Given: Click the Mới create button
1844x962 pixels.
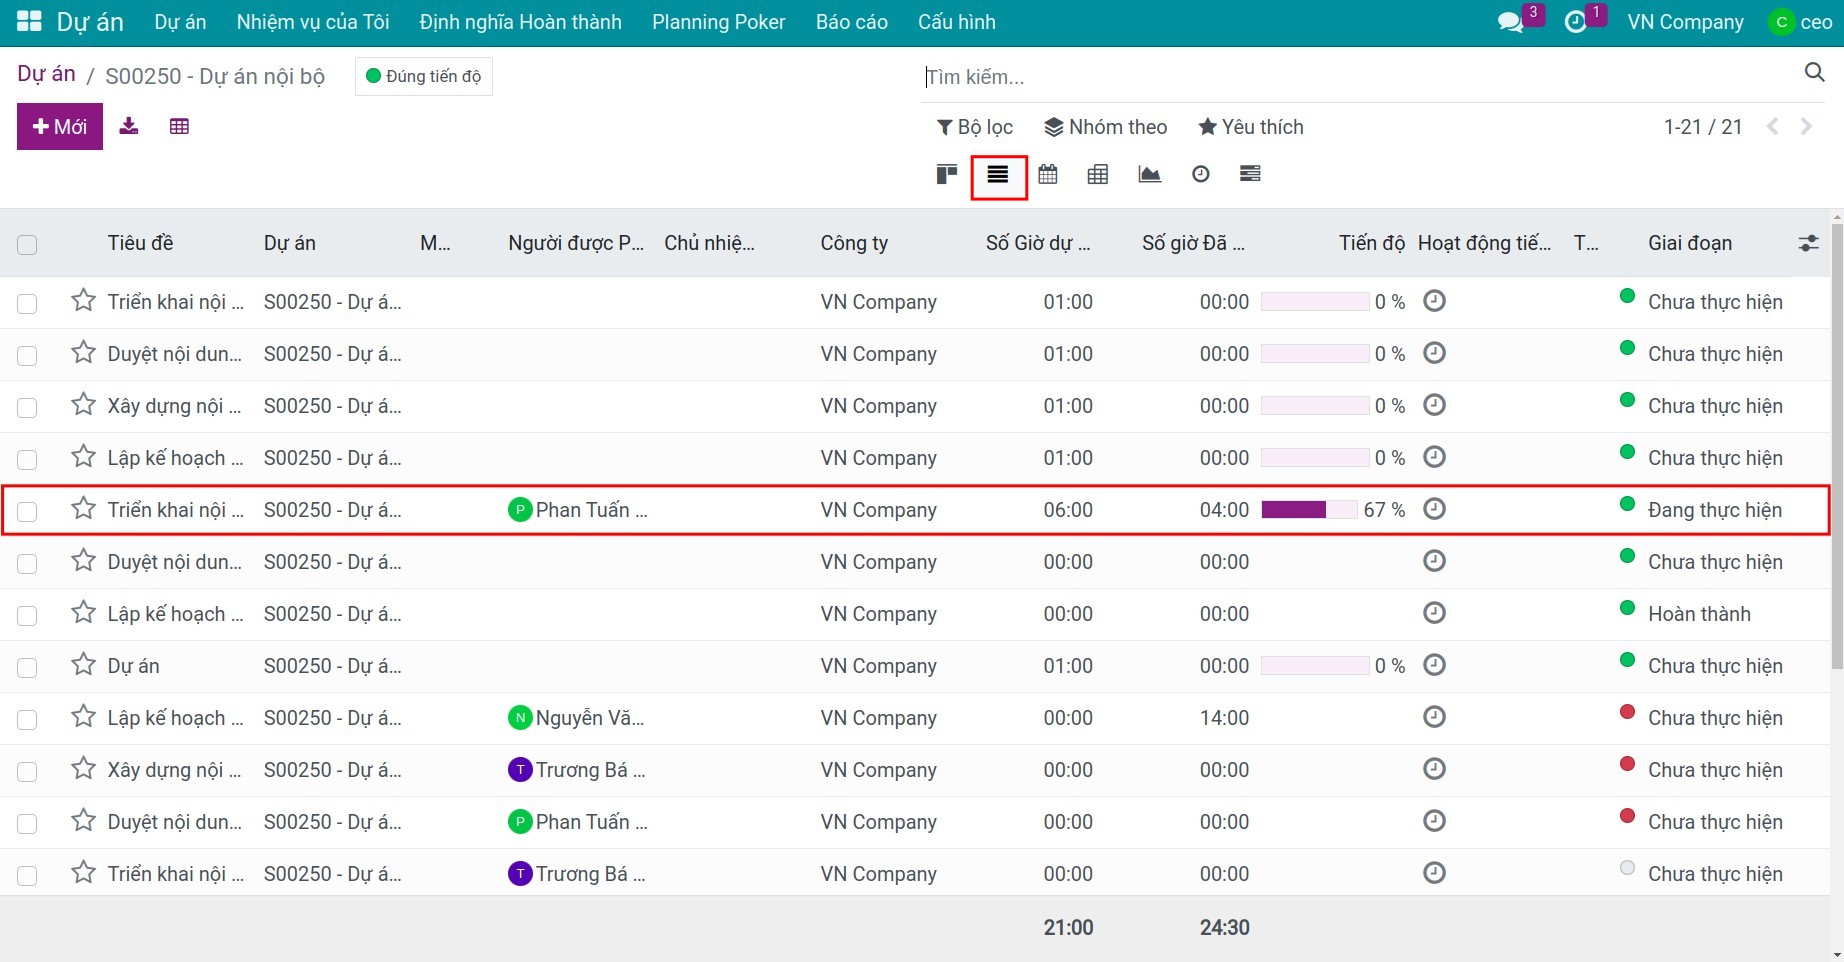Looking at the screenshot, I should point(60,126).
